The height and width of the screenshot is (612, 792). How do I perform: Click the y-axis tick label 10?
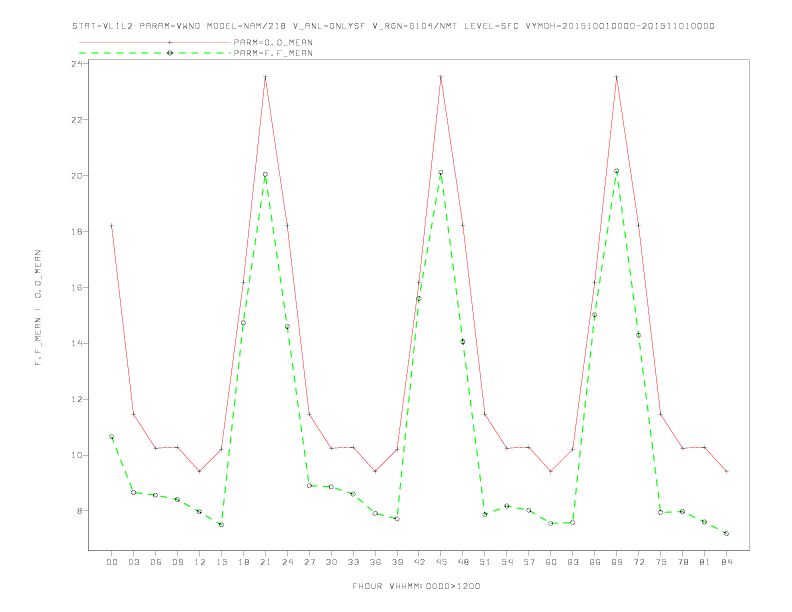77,455
